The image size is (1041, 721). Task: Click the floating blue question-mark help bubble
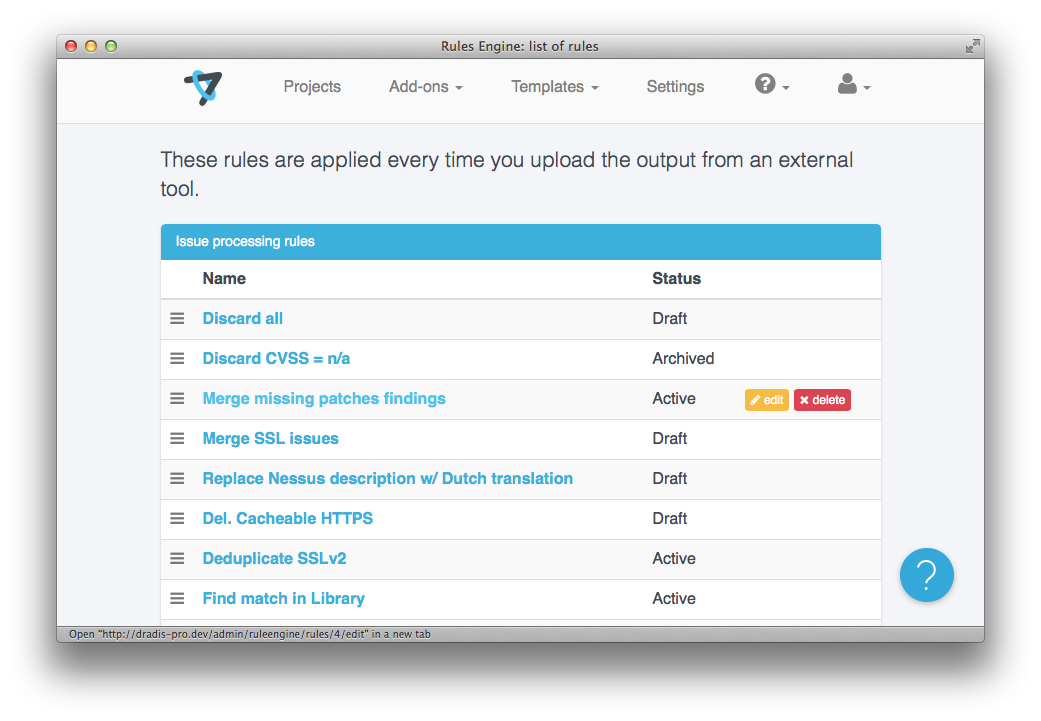(x=926, y=575)
